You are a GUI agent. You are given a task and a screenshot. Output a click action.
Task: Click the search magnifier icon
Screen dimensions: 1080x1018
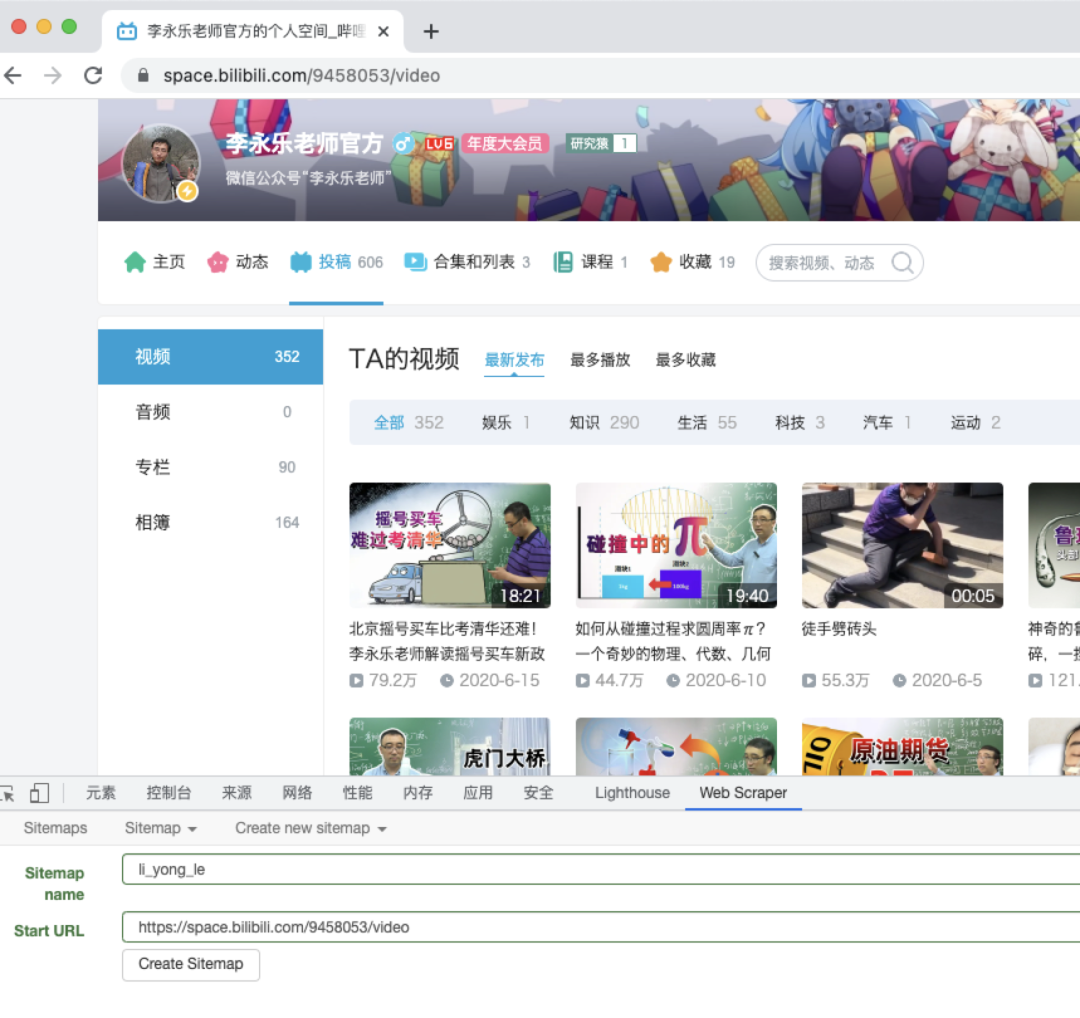[902, 263]
